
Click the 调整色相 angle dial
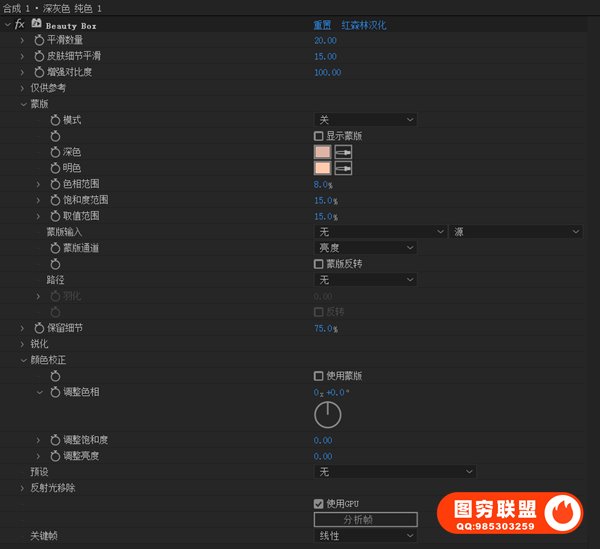click(x=327, y=415)
